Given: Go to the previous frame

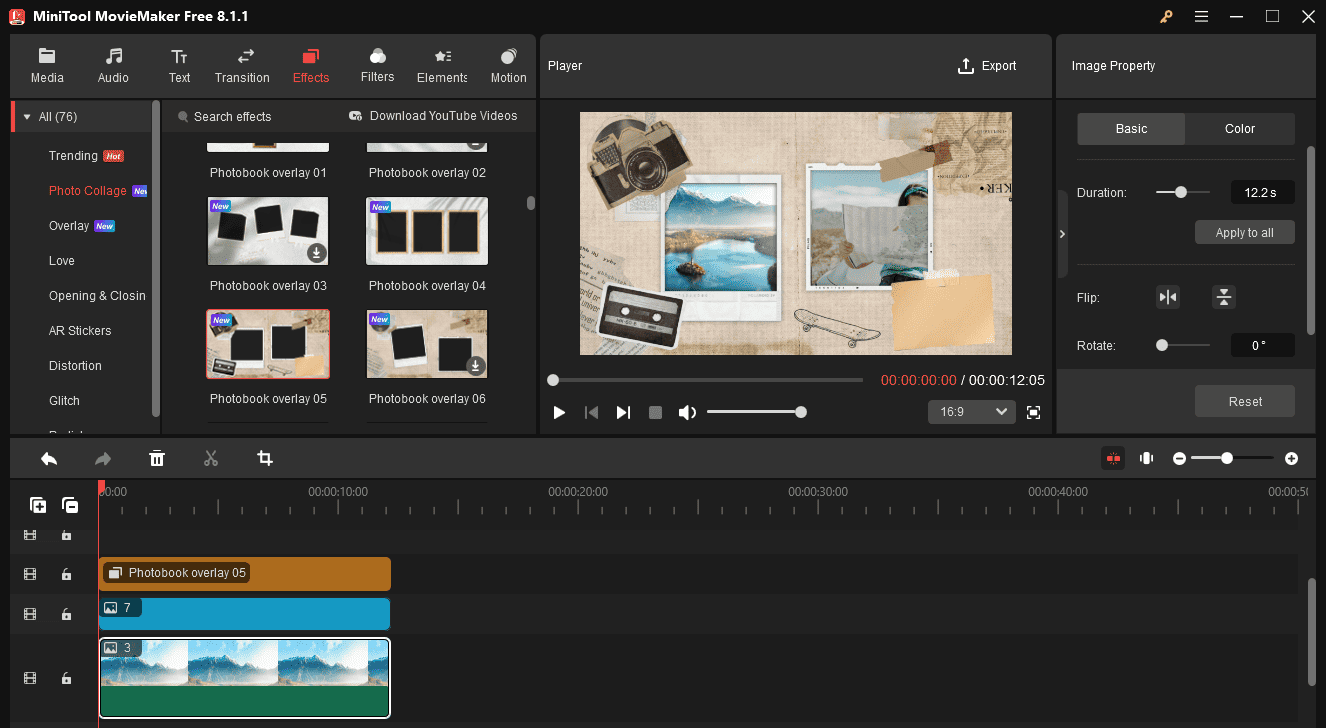Looking at the screenshot, I should pos(591,412).
